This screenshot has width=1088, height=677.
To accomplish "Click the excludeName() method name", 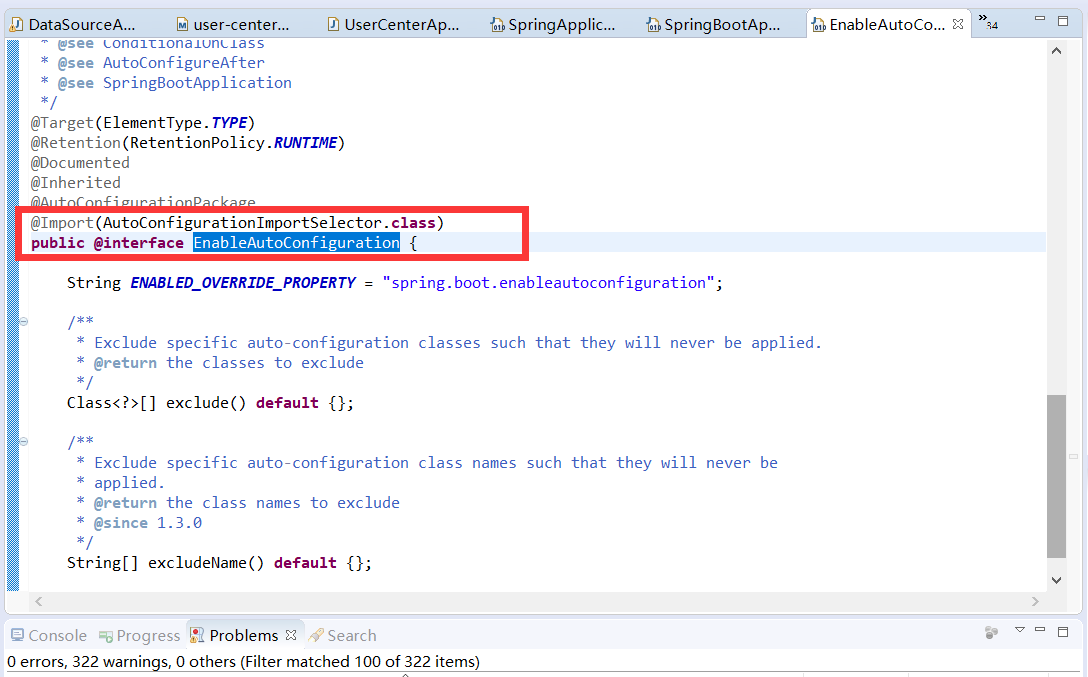I will tap(197, 563).
